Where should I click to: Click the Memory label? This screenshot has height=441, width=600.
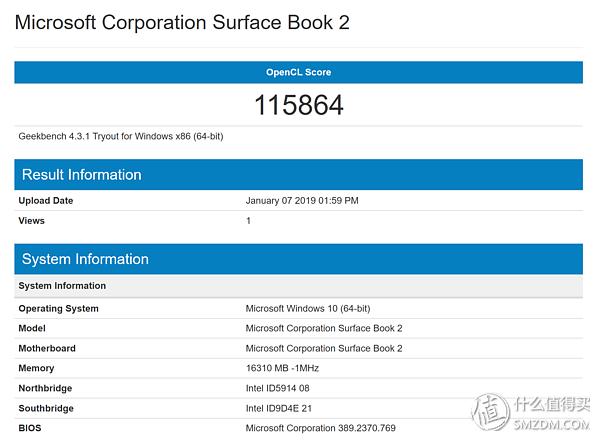tap(36, 368)
